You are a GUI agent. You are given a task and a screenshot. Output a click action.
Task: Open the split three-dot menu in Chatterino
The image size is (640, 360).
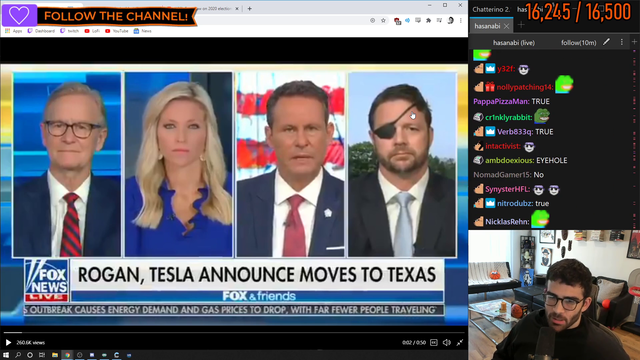622,42
